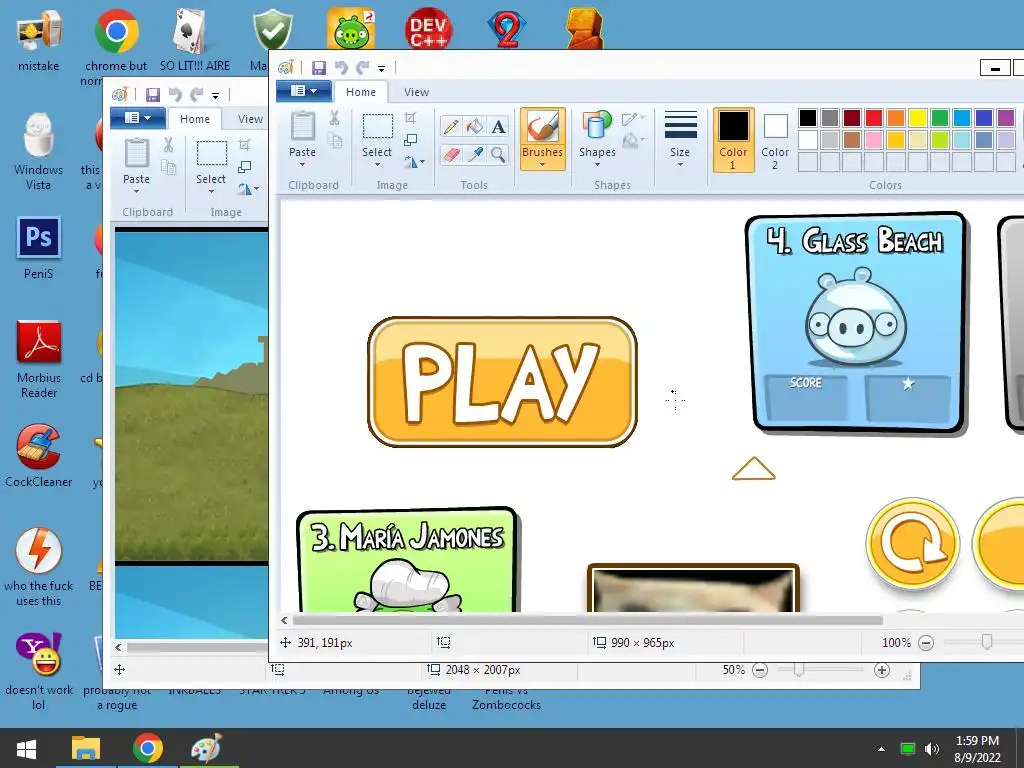The width and height of the screenshot is (1024, 768).
Task: Click zoom out minus button at 50%
Action: click(760, 670)
